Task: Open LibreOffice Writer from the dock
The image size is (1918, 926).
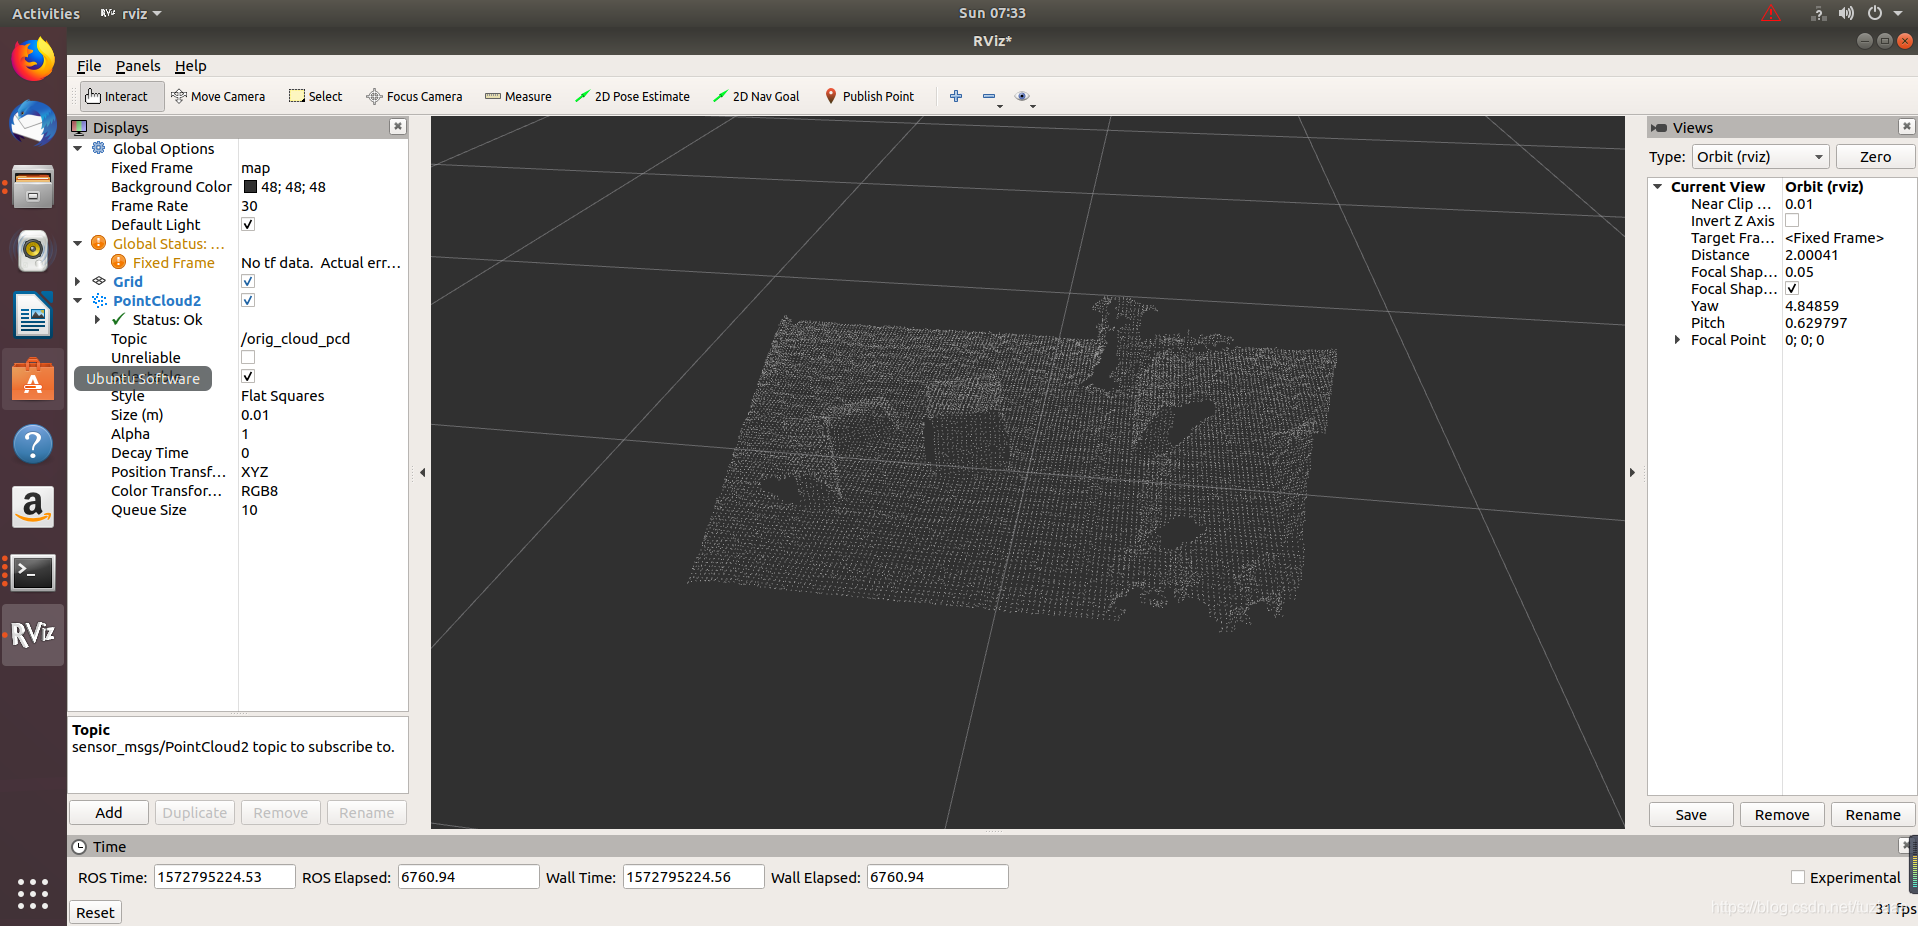Action: 33,315
